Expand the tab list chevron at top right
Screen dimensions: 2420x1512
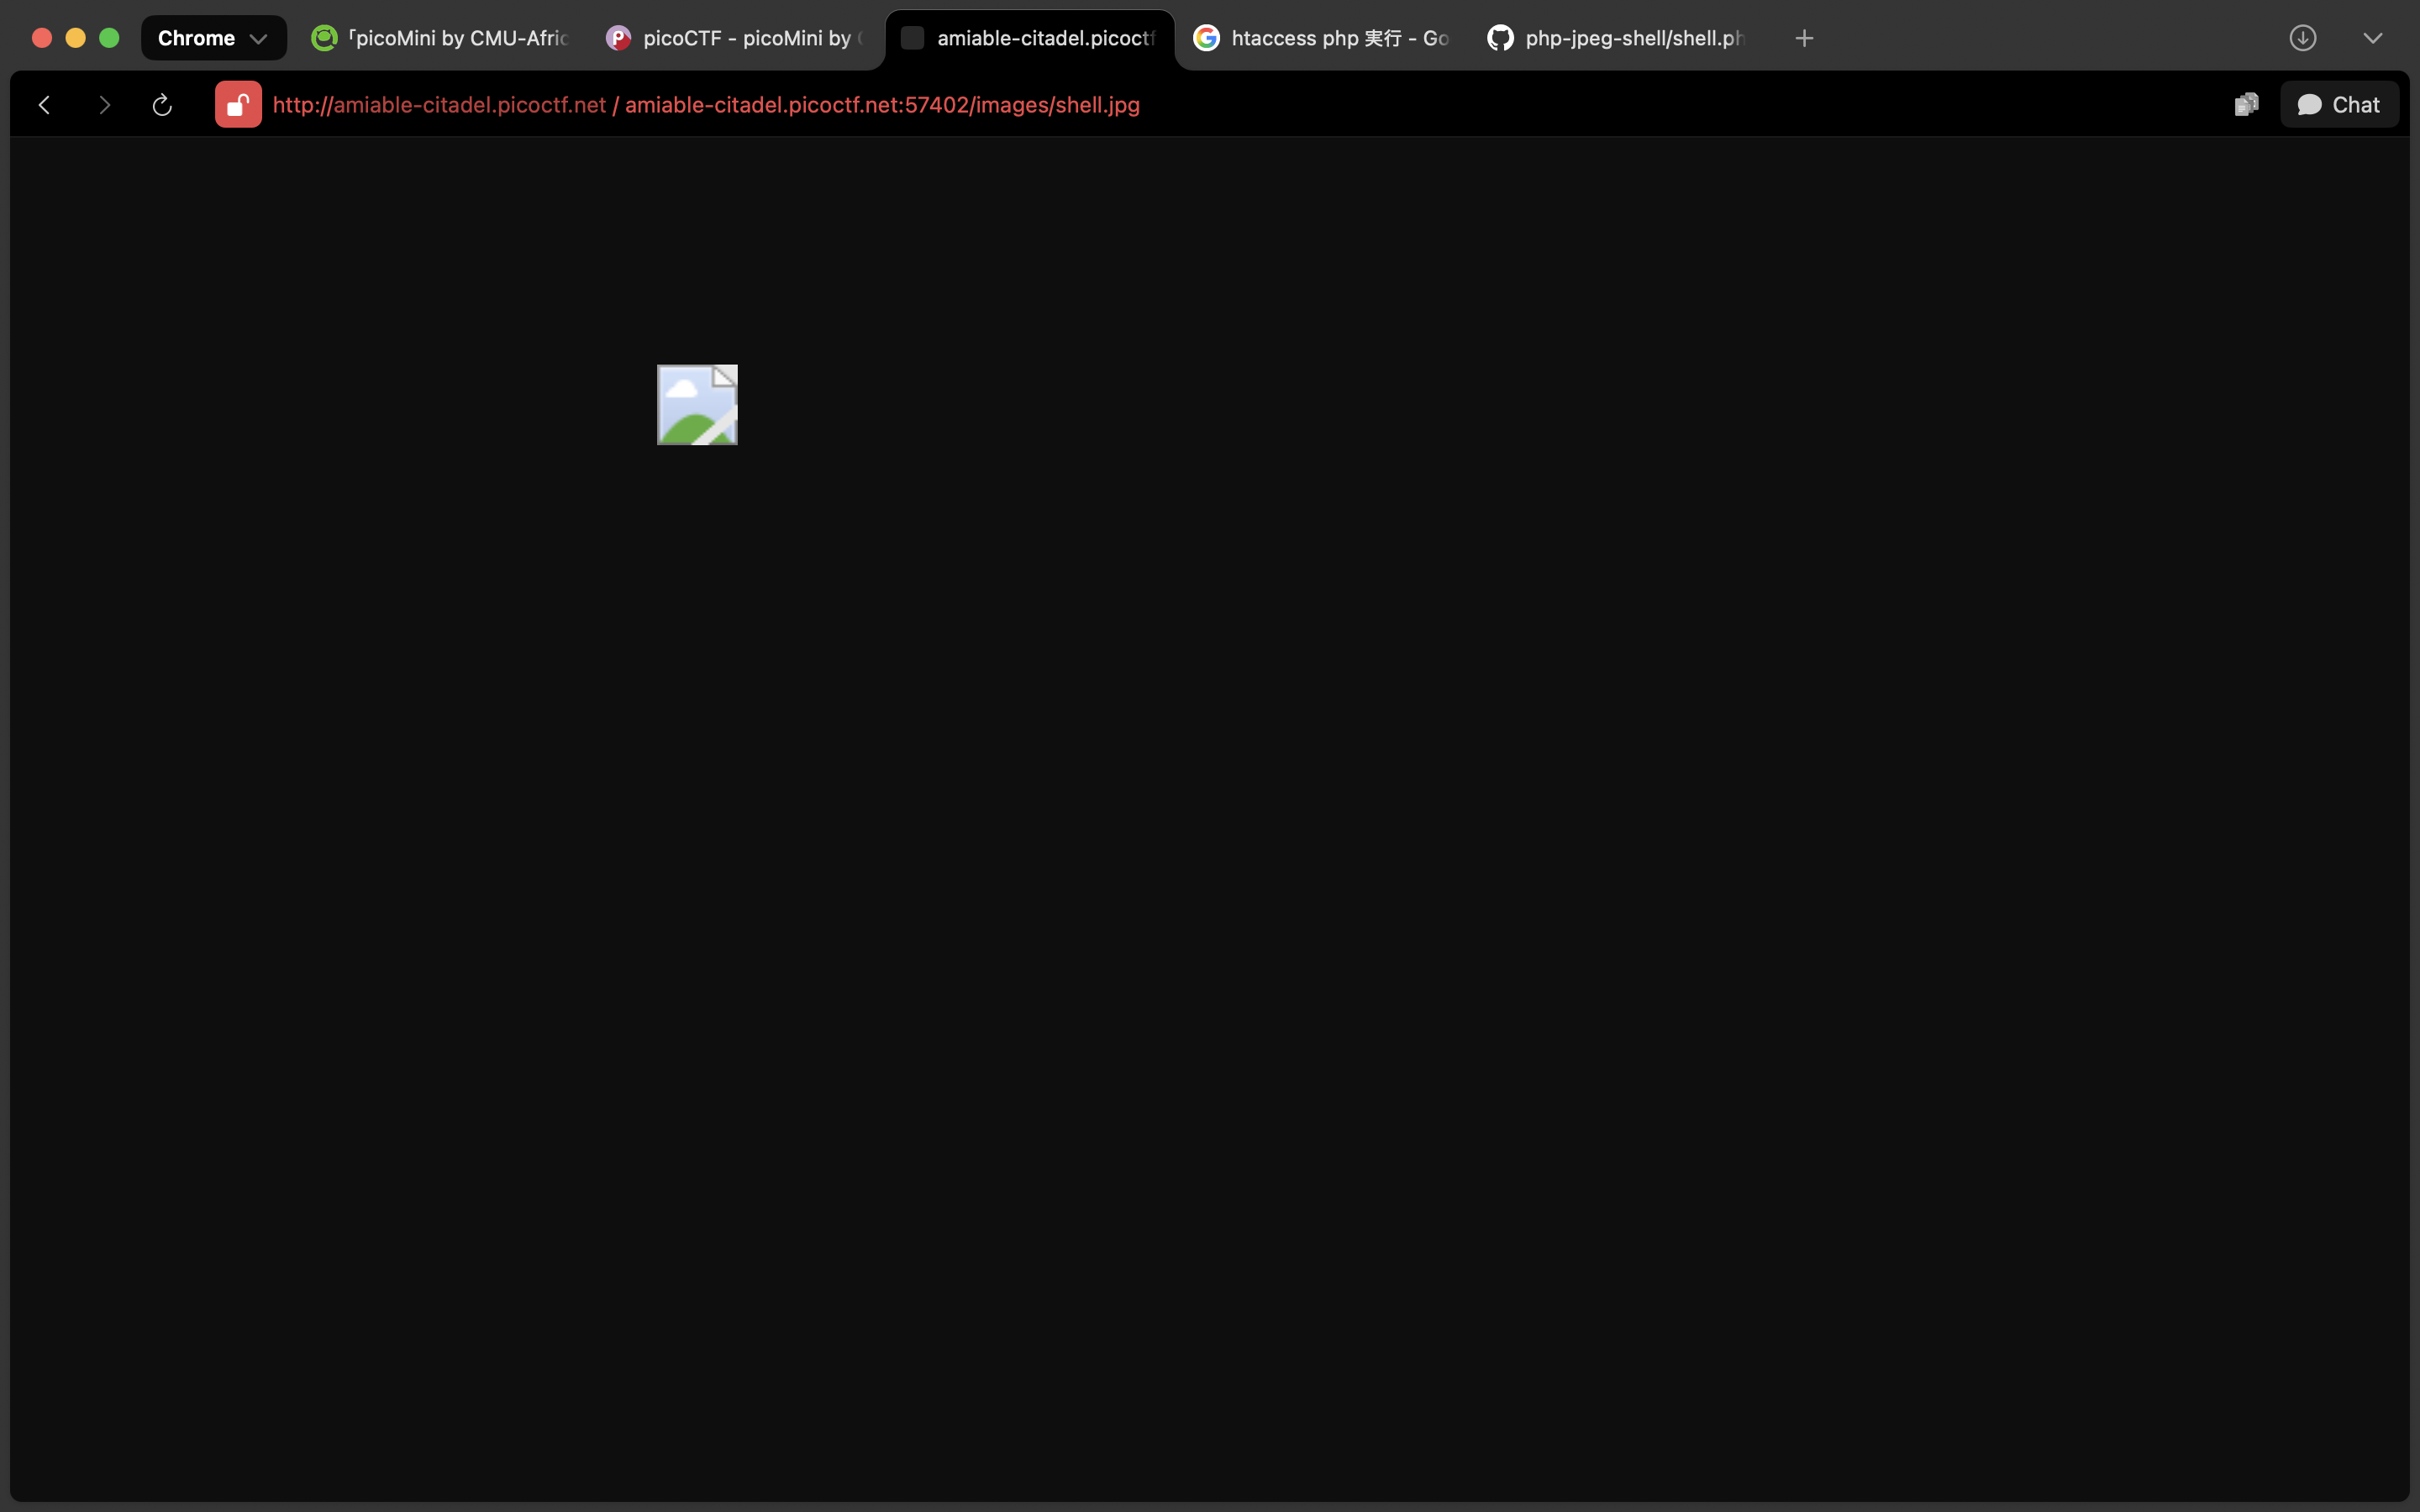[x=2373, y=38]
